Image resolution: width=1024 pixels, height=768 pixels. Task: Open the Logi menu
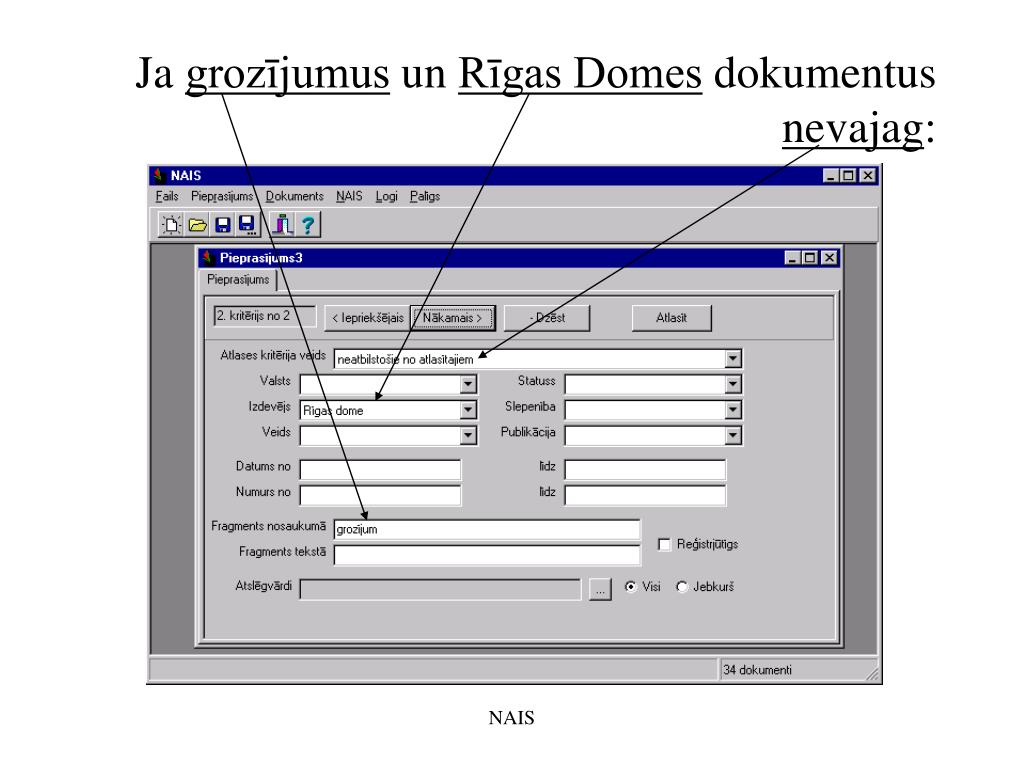point(387,196)
